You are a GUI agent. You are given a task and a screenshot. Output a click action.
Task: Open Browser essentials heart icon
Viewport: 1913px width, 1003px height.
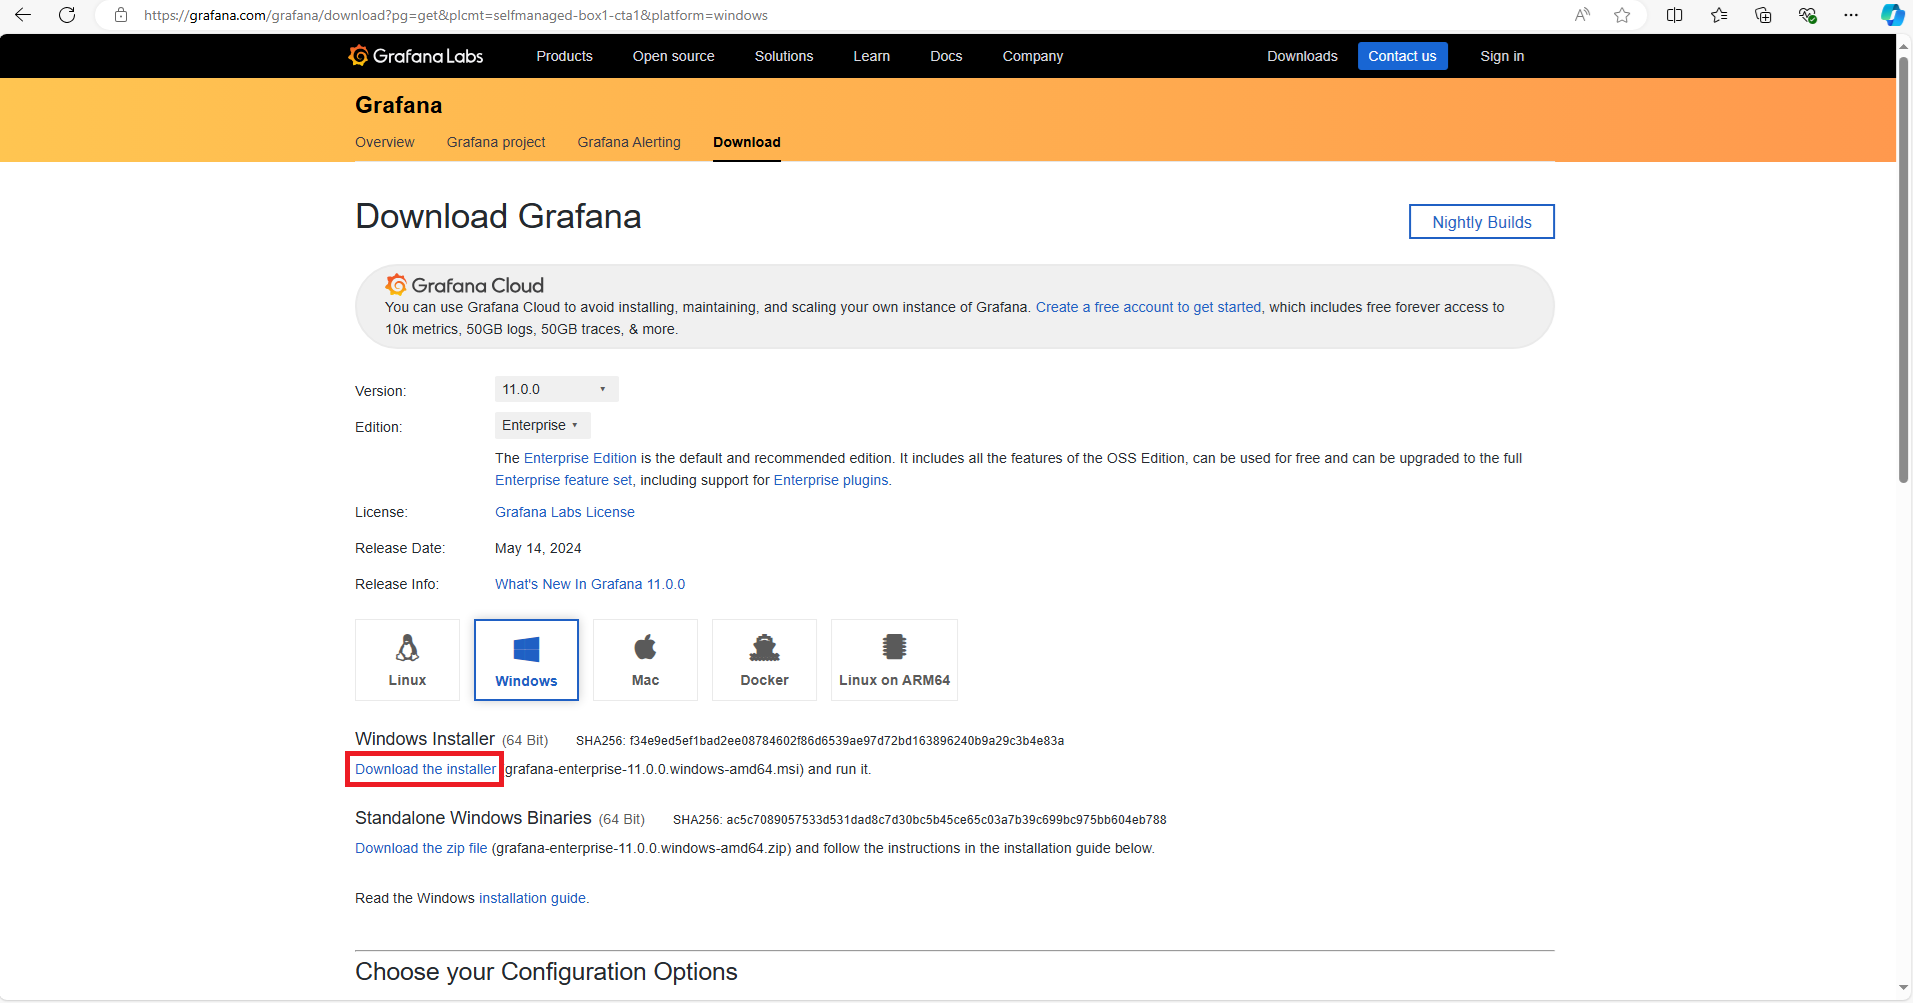1807,15
